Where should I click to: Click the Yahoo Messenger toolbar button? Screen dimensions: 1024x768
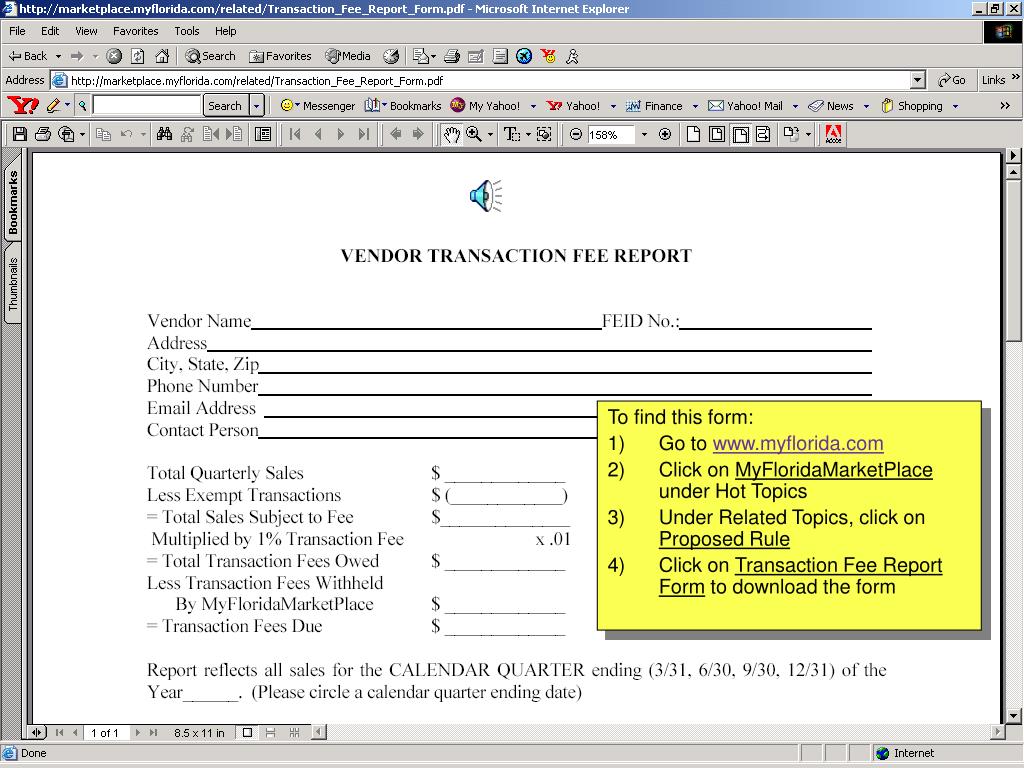[x=318, y=106]
